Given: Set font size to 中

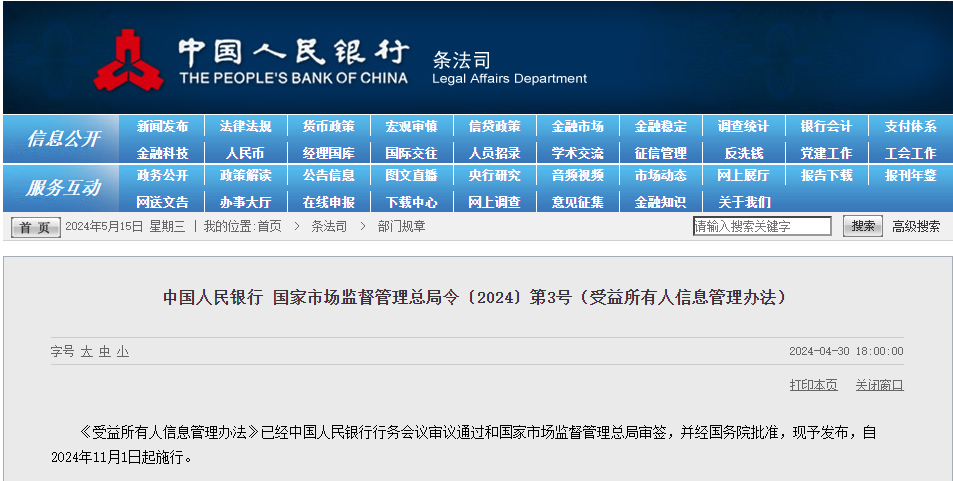Looking at the screenshot, I should click(105, 351).
